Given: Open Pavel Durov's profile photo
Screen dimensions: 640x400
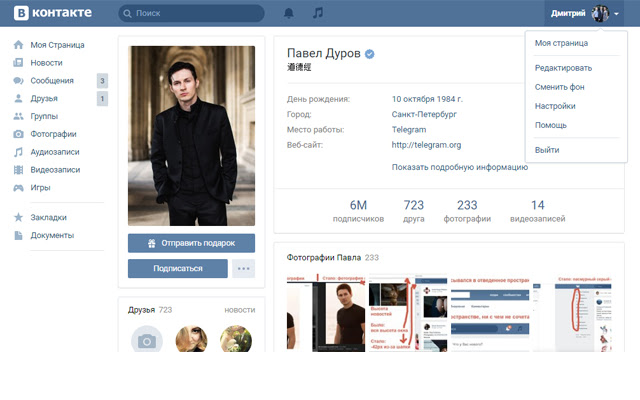Looking at the screenshot, I should pyautogui.click(x=191, y=134).
